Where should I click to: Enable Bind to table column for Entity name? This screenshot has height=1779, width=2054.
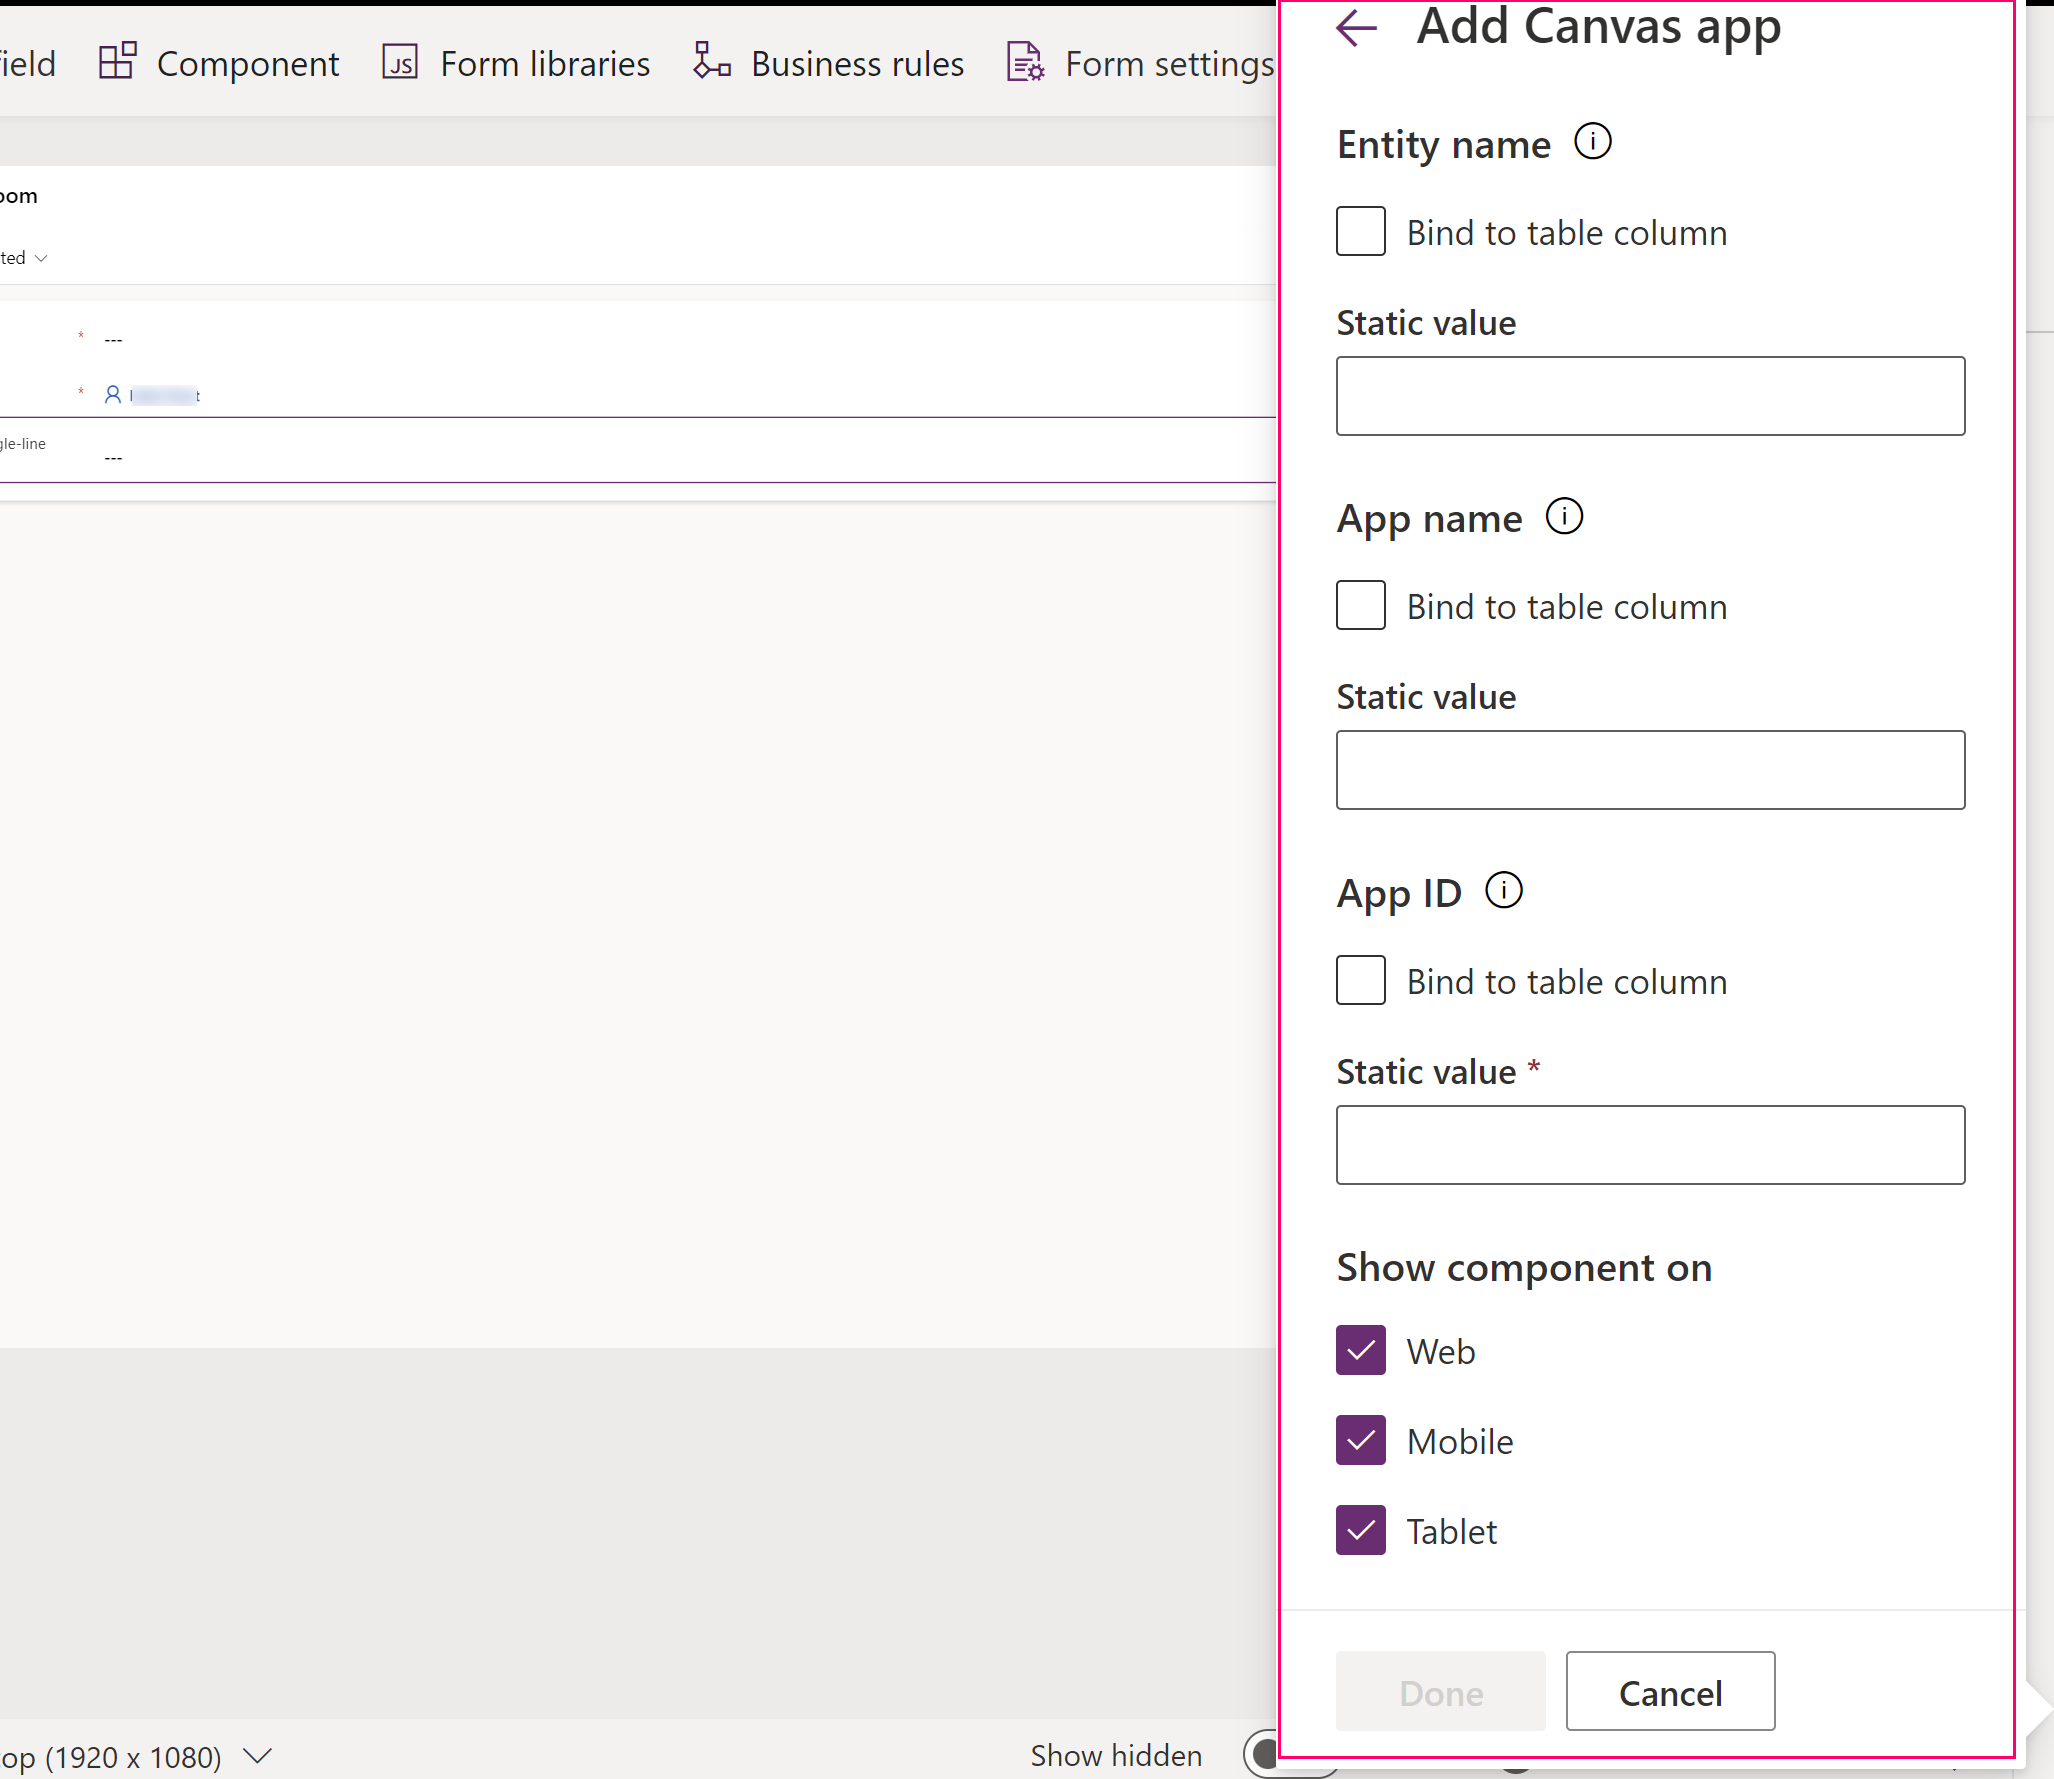(x=1361, y=229)
